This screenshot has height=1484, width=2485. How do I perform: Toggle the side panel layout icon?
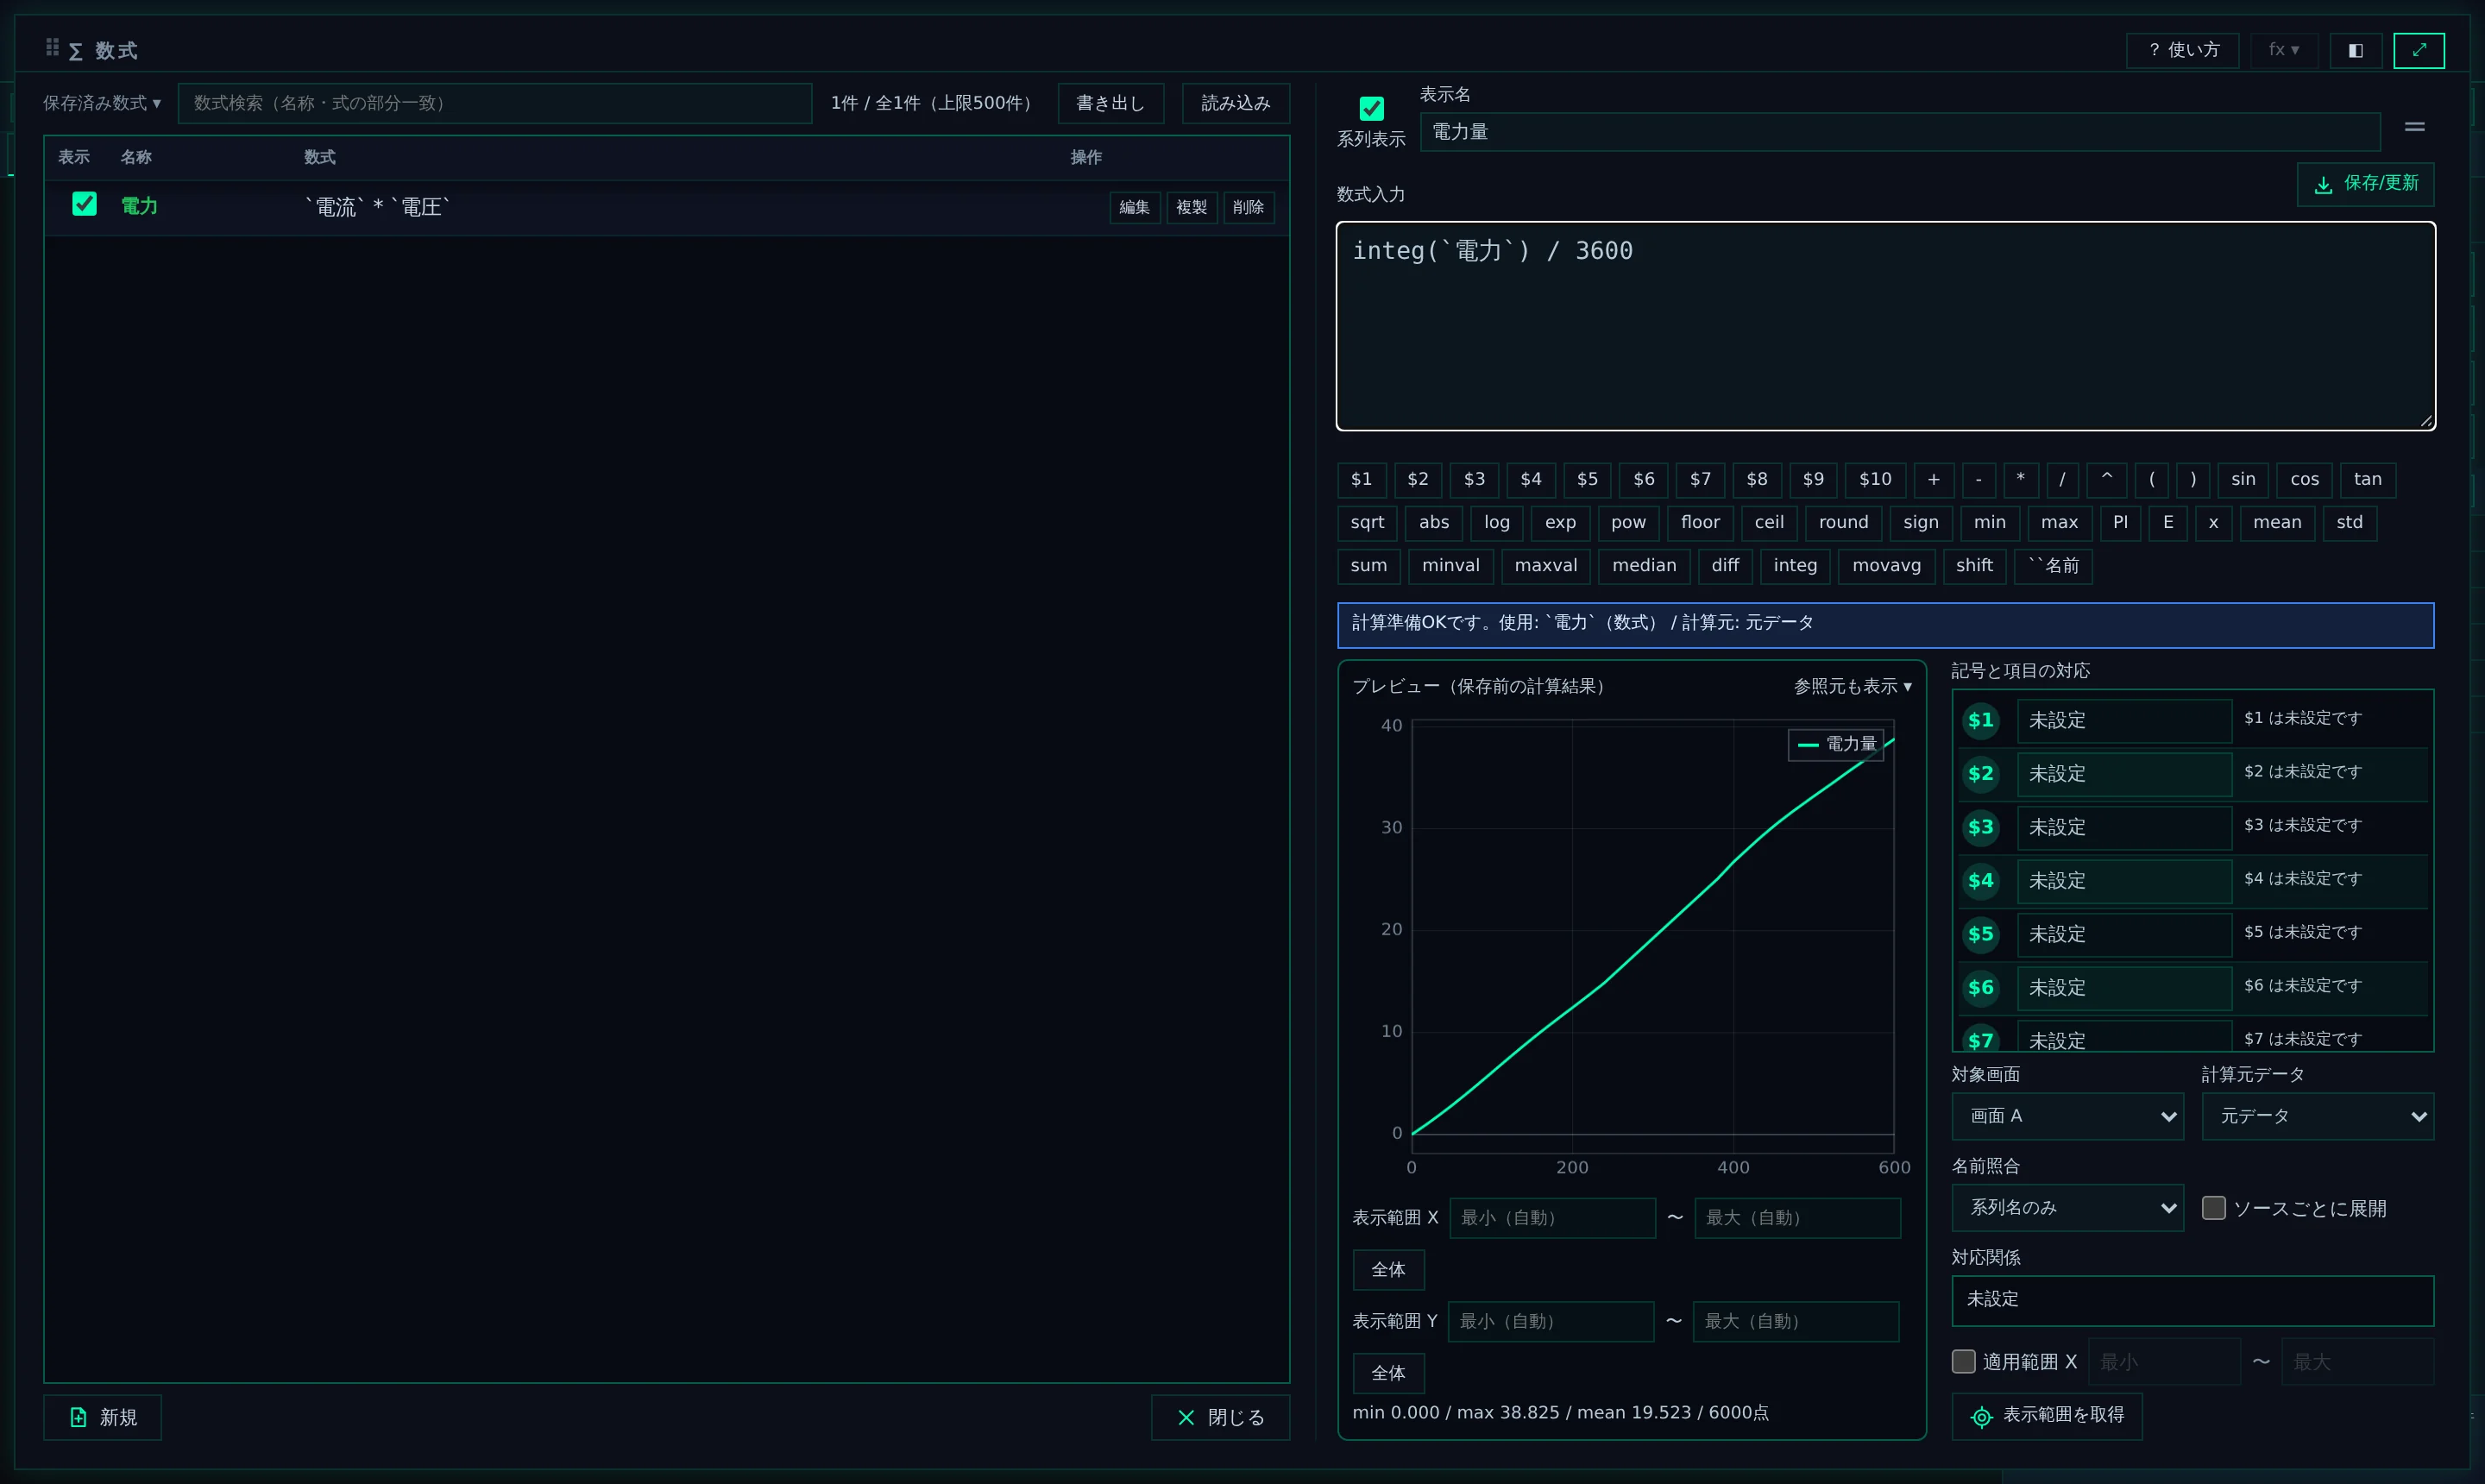(2355, 50)
